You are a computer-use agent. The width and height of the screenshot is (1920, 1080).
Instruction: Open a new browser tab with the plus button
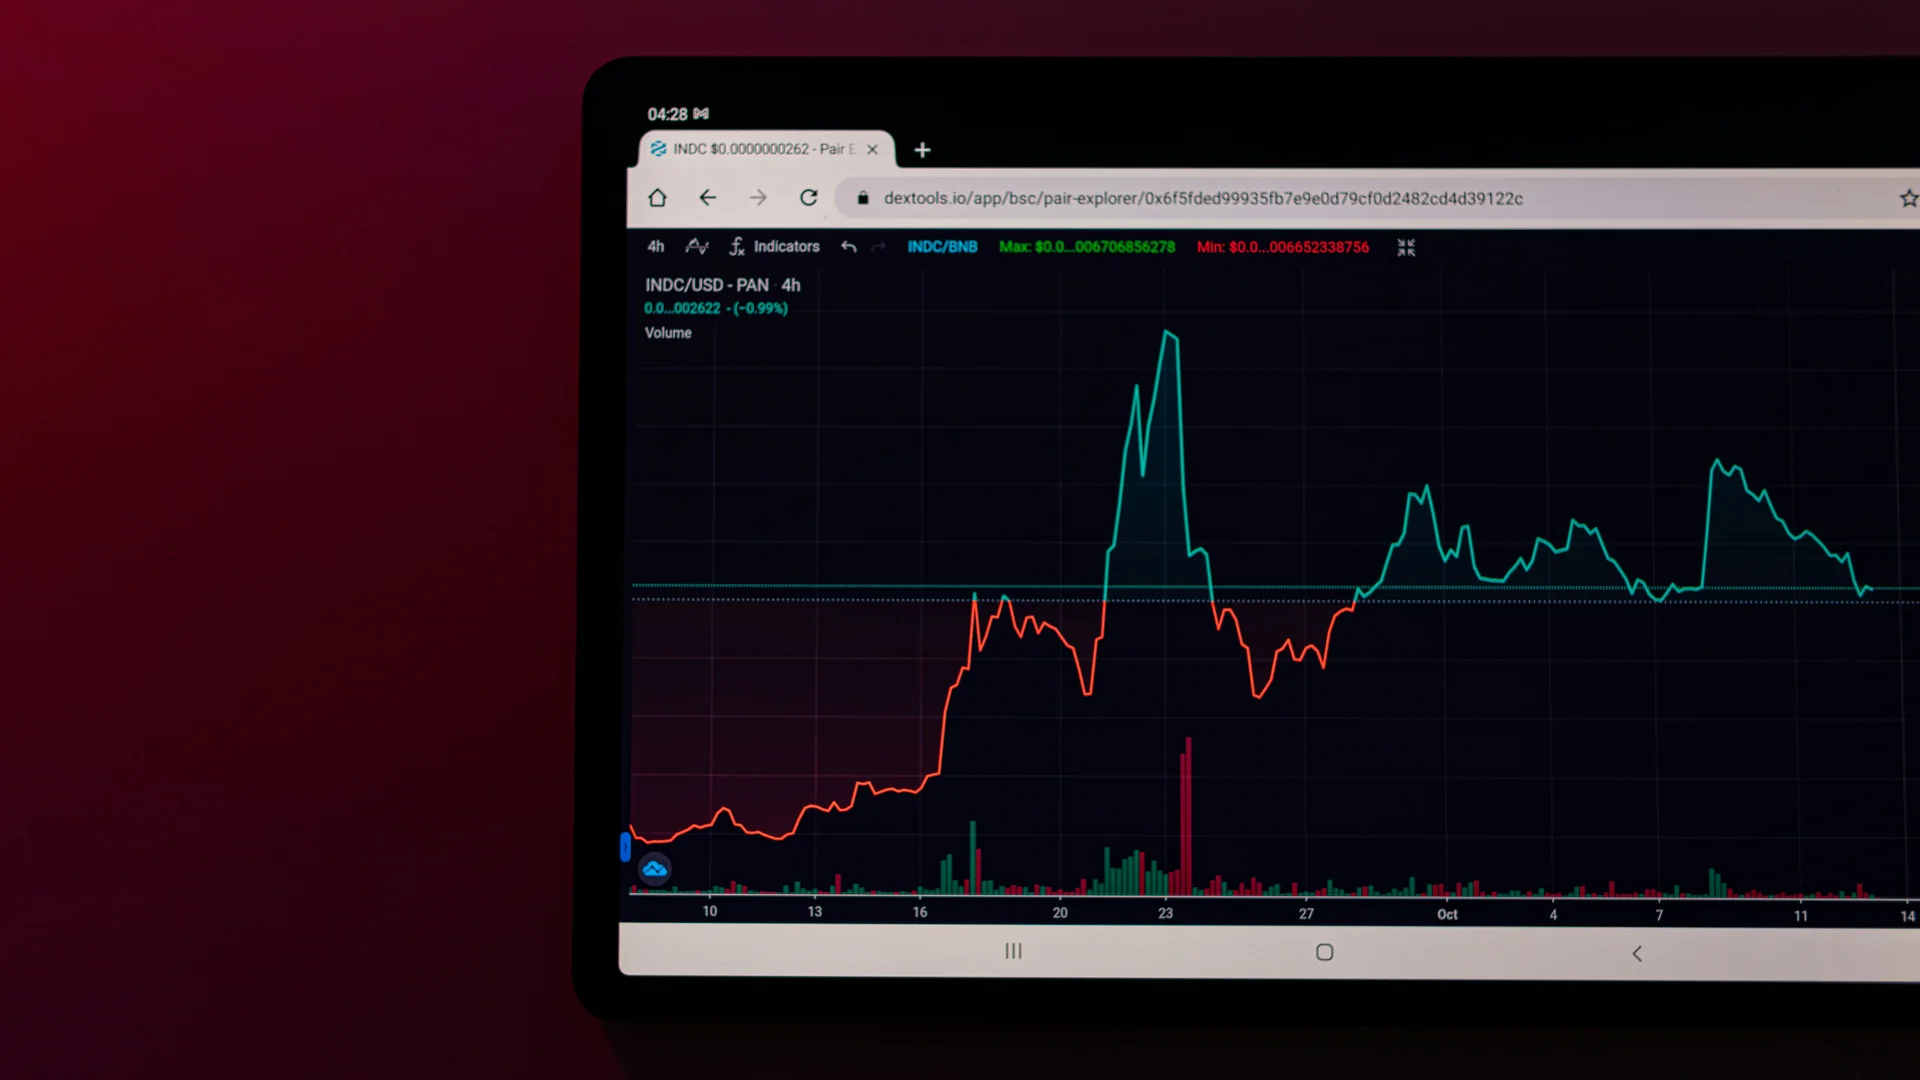[x=922, y=150]
